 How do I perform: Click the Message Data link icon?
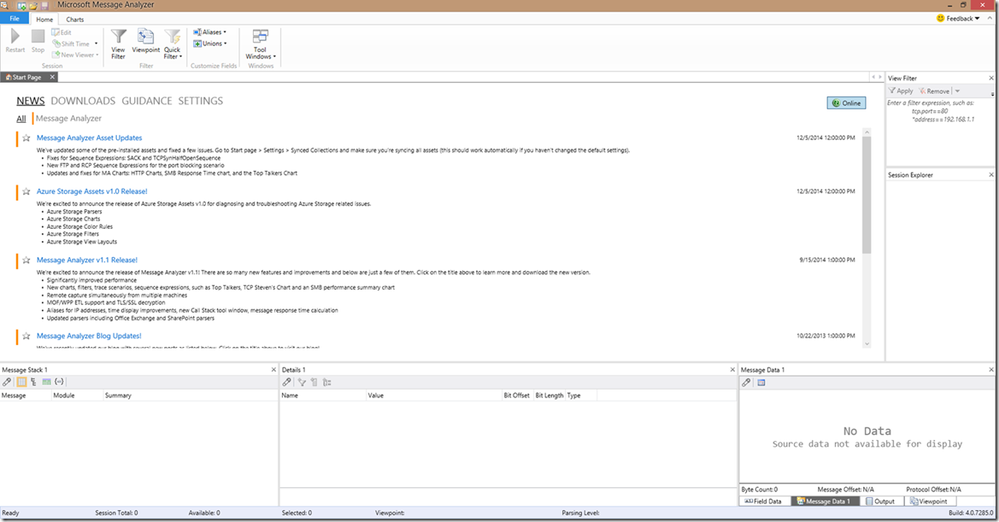[746, 382]
